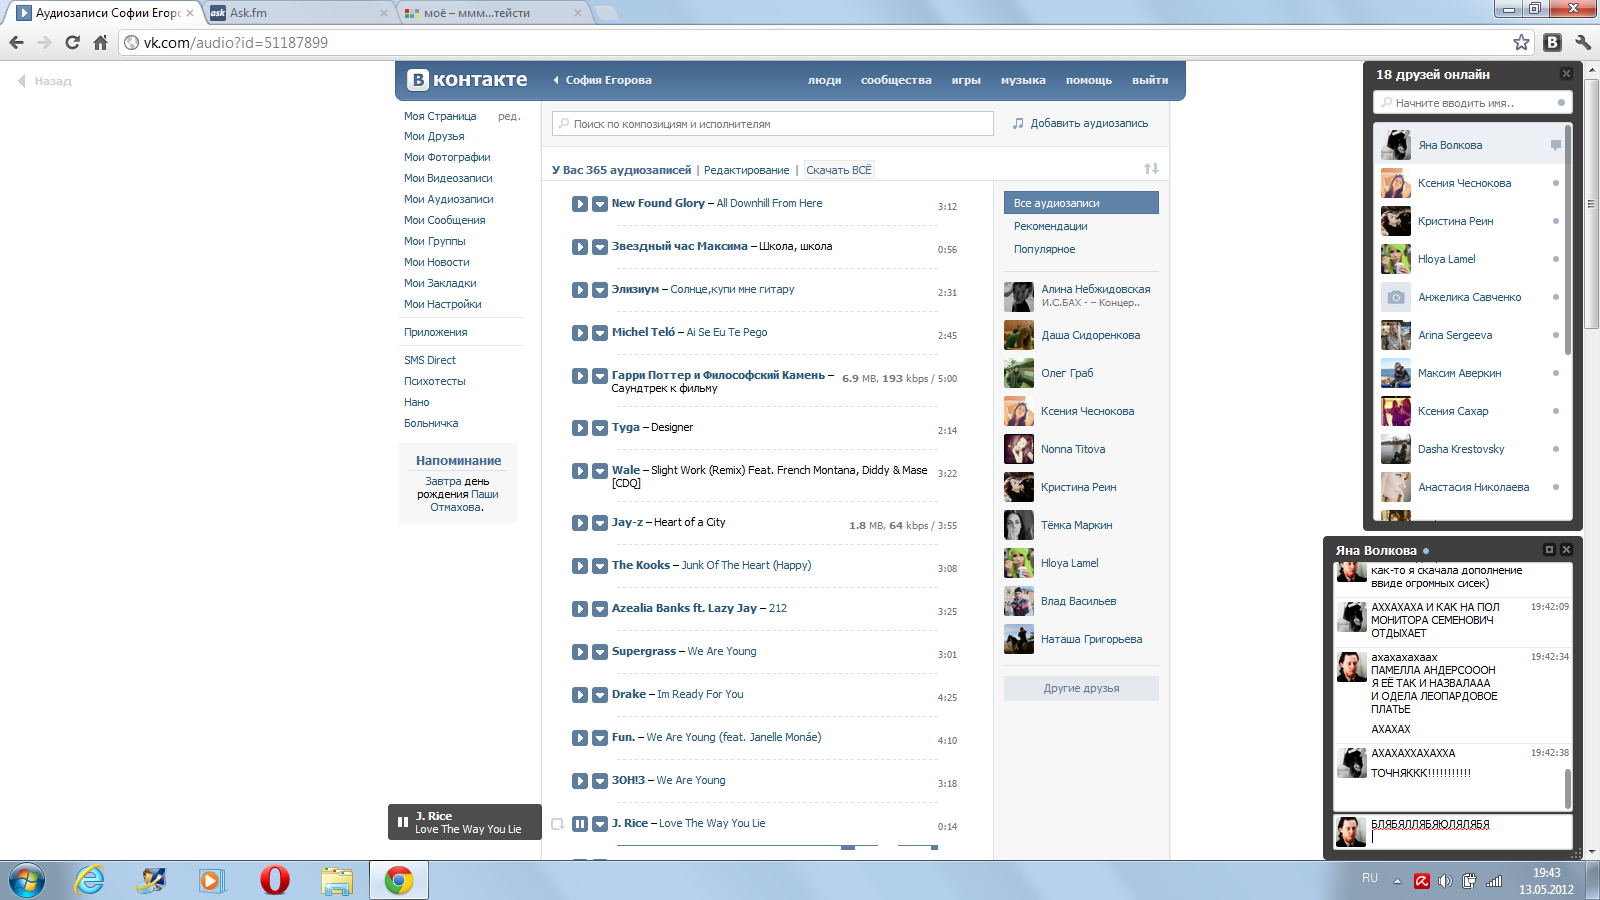Screen dimensions: 1600x900
Task: Select Рекомендации filter
Action: (x=1050, y=226)
